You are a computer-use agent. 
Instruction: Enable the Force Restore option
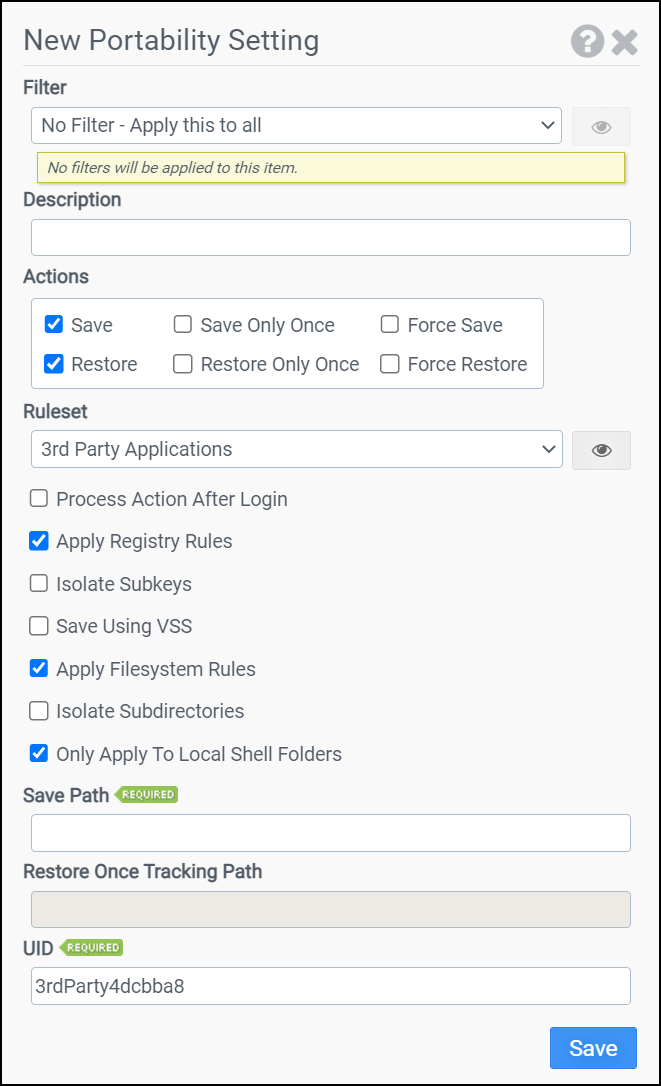pyautogui.click(x=390, y=364)
